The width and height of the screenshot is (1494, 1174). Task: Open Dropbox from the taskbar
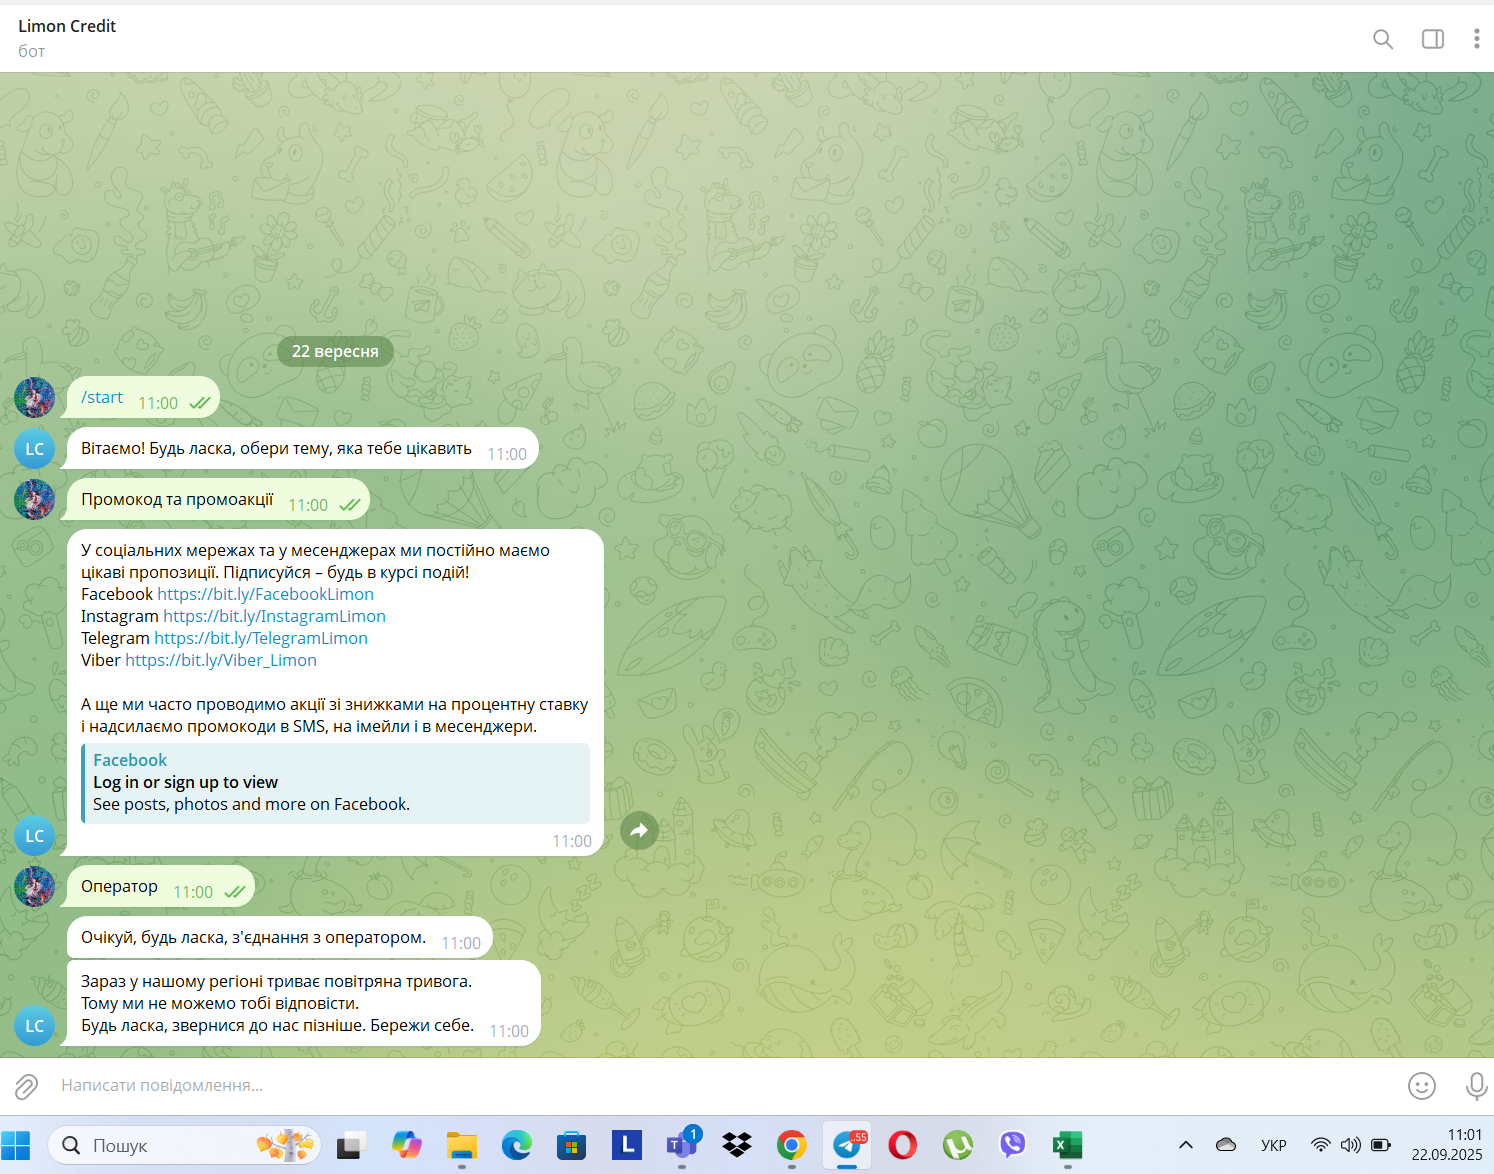click(737, 1146)
